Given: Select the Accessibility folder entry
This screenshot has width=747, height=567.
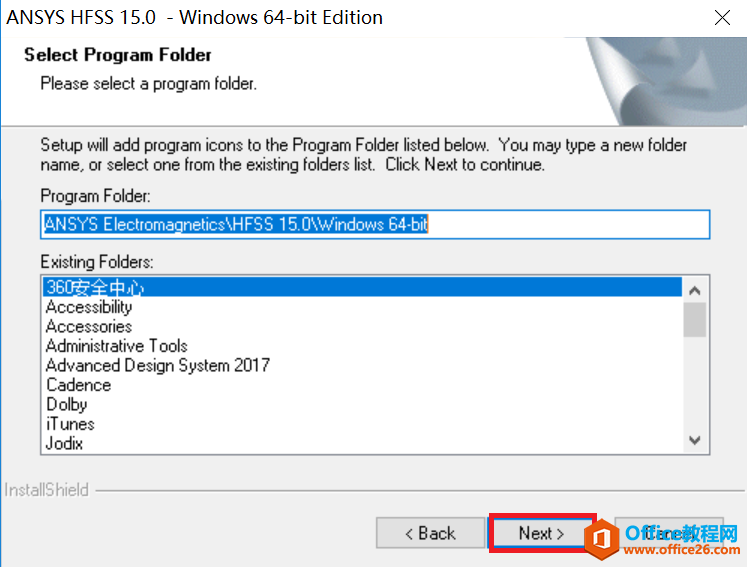Looking at the screenshot, I should point(89,307).
